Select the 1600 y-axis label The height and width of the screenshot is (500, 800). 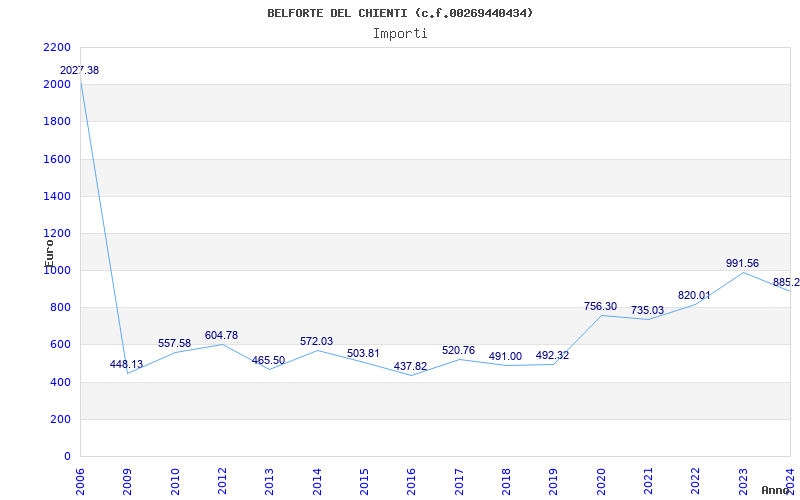point(57,159)
